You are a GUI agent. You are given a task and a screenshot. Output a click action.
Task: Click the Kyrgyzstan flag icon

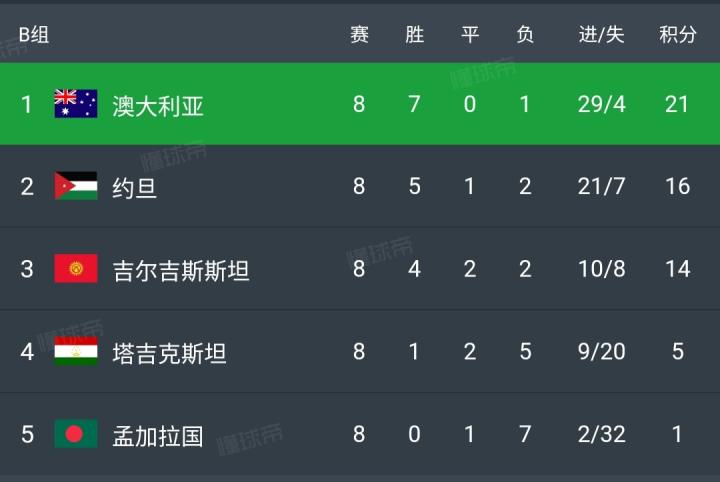click(76, 269)
